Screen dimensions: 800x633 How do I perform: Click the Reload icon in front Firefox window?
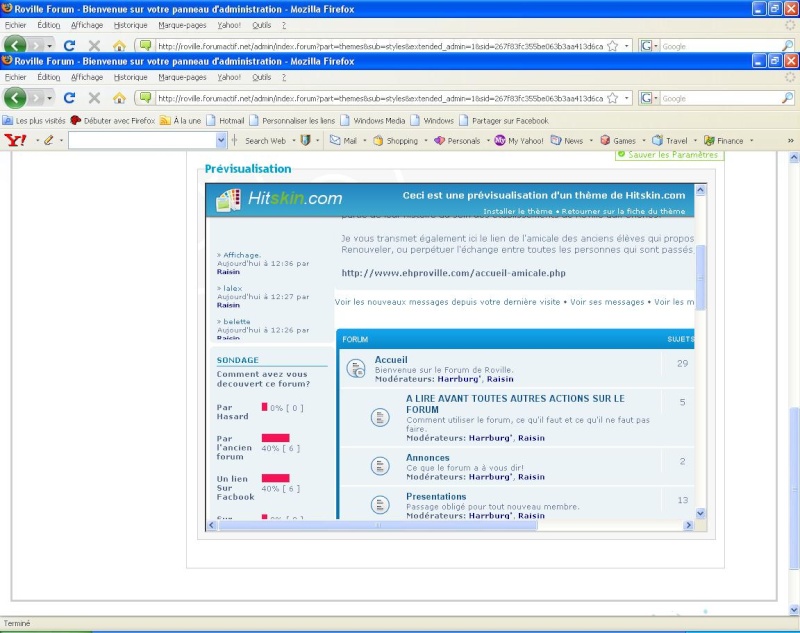pos(69,98)
